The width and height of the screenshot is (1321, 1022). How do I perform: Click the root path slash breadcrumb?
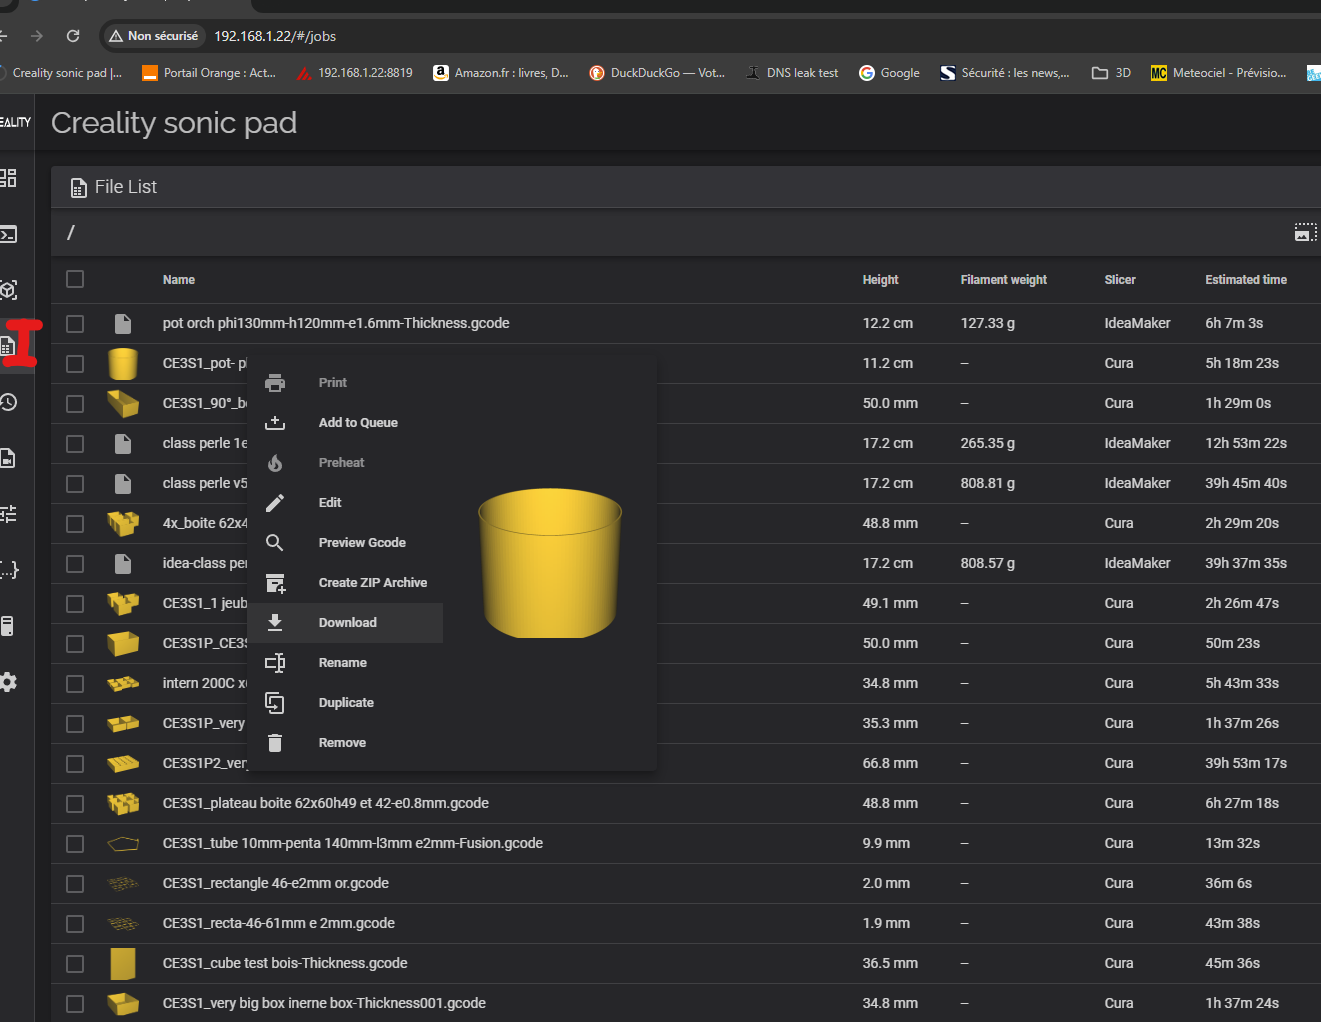pyautogui.click(x=71, y=232)
